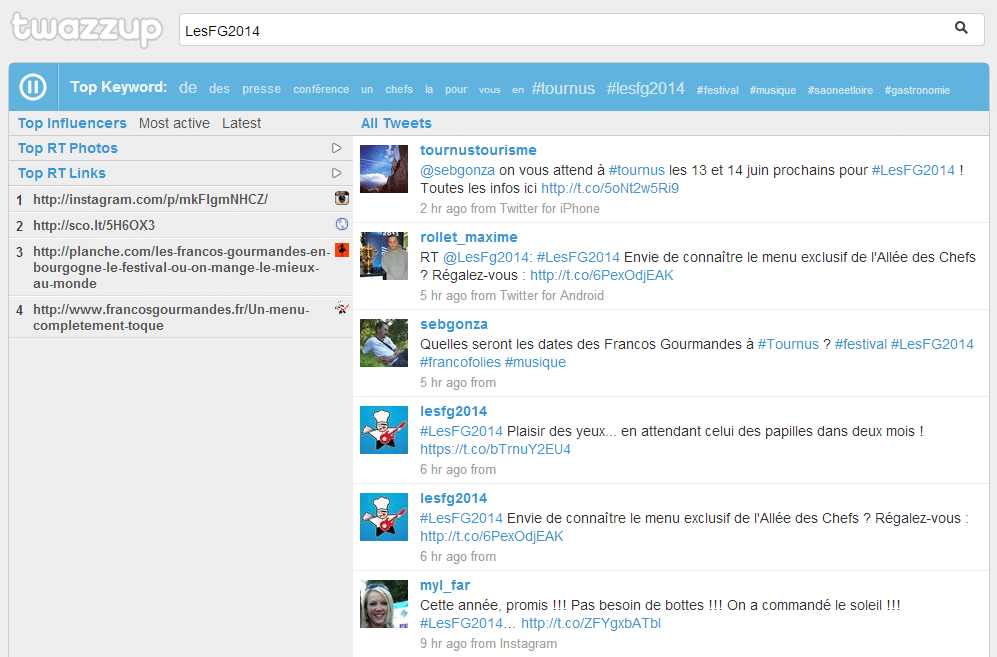Select the 'vous' top keyword
Image resolution: width=997 pixels, height=657 pixels.
pyautogui.click(x=490, y=90)
